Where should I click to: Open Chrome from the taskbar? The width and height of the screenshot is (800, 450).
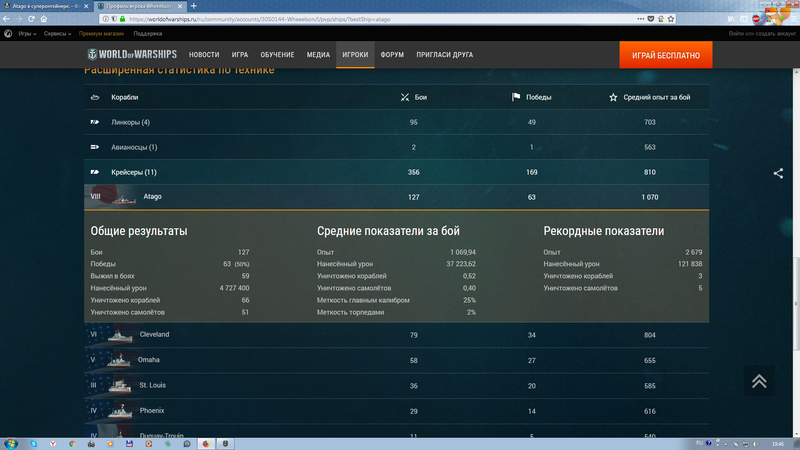tap(72, 444)
